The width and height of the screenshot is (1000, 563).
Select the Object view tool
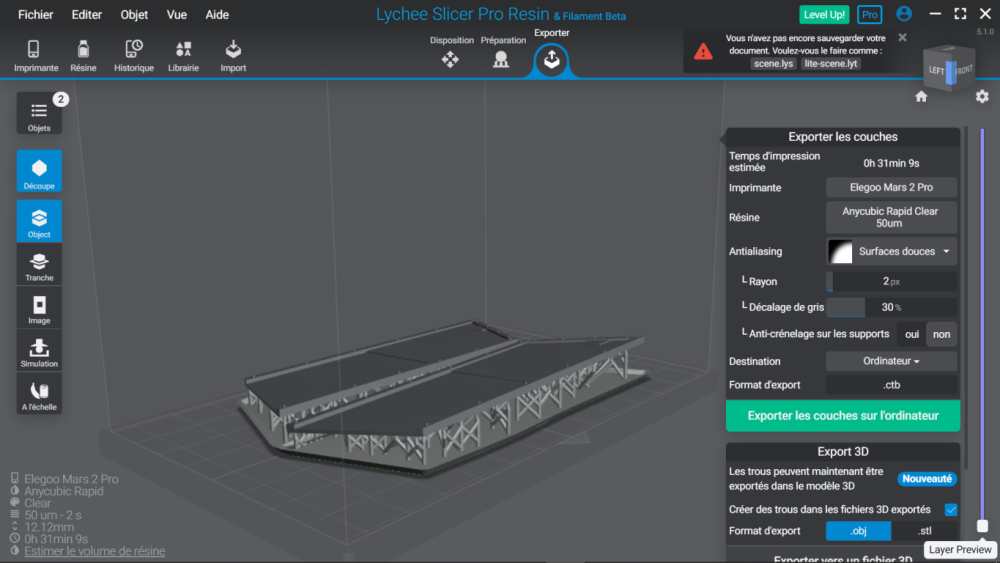39,221
